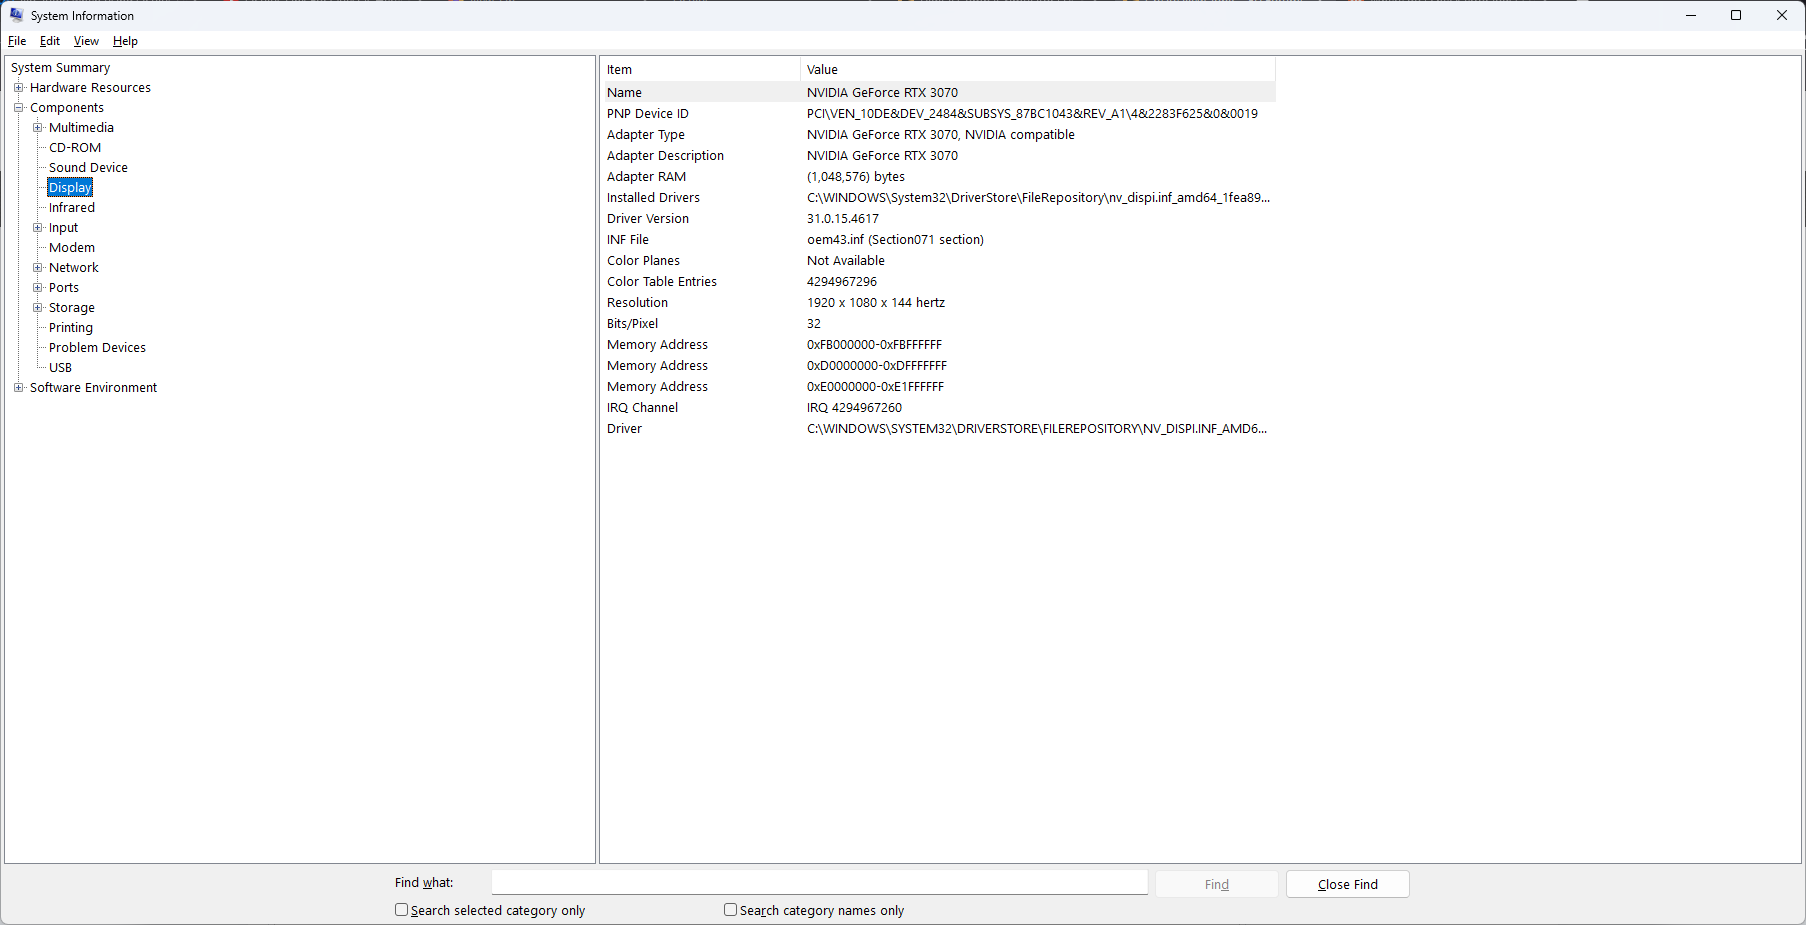Viewport: 1806px width, 925px height.
Task: Expand the Input node
Action: coord(38,228)
